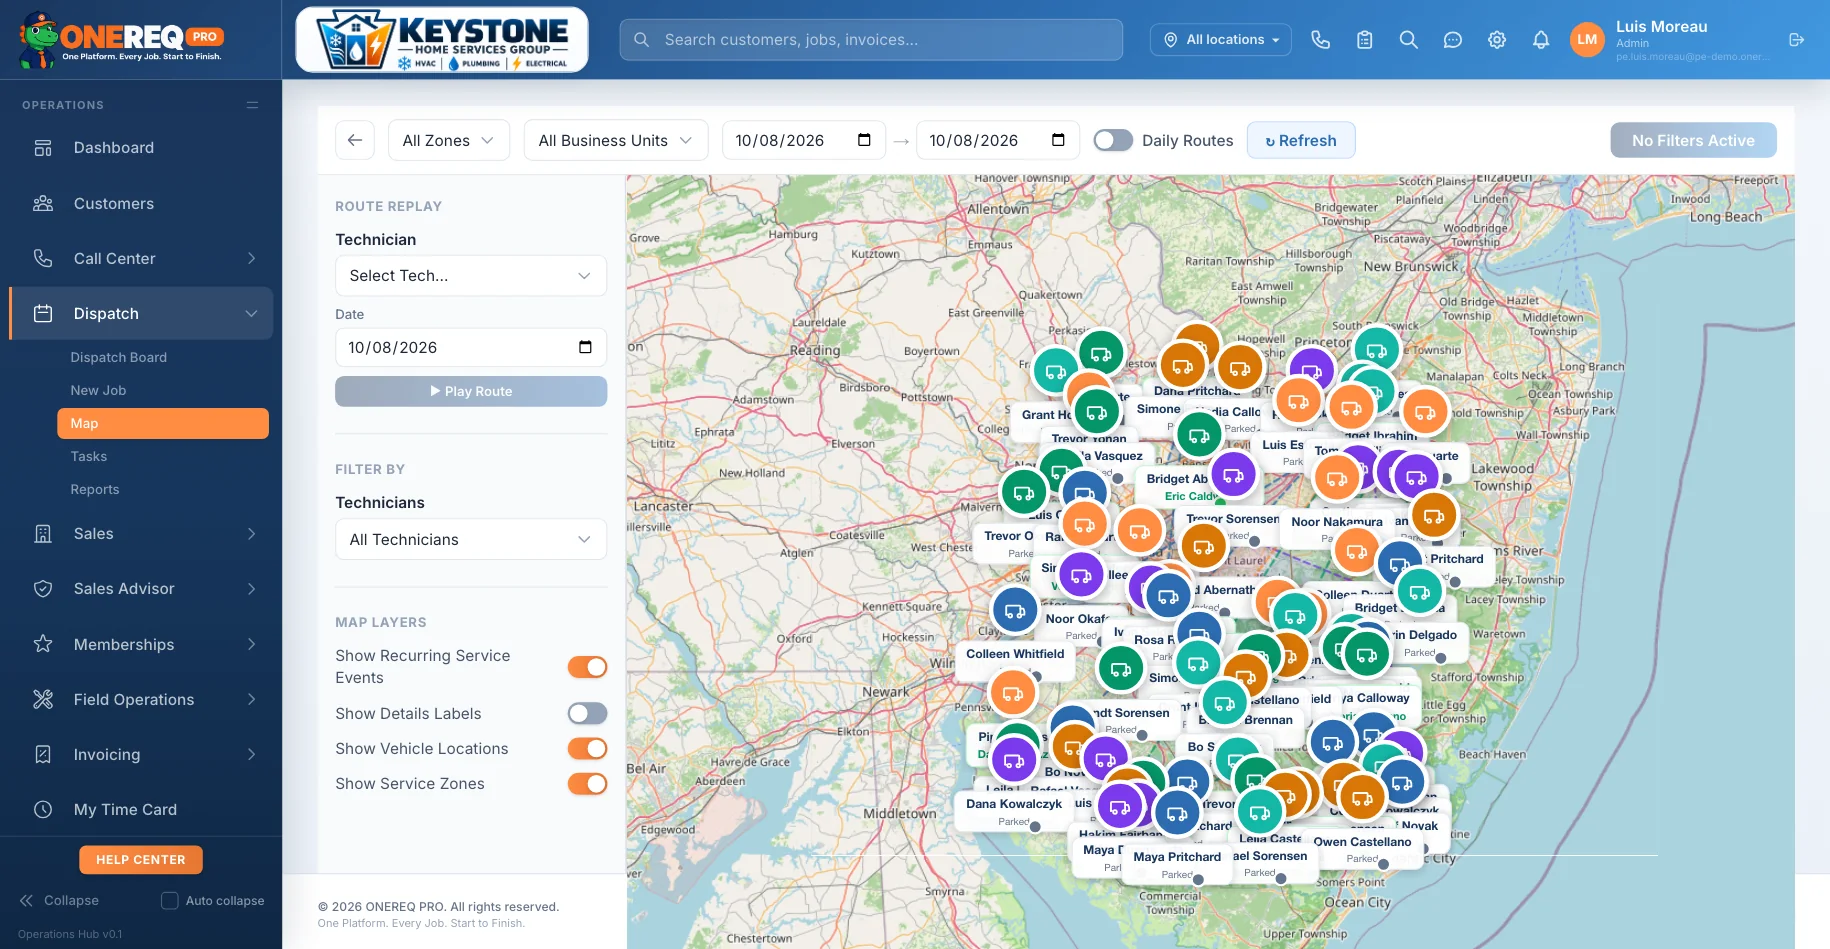Screen dimensions: 1830x949
Task: Click the Keystone Home Services Group logo
Action: 442,40
